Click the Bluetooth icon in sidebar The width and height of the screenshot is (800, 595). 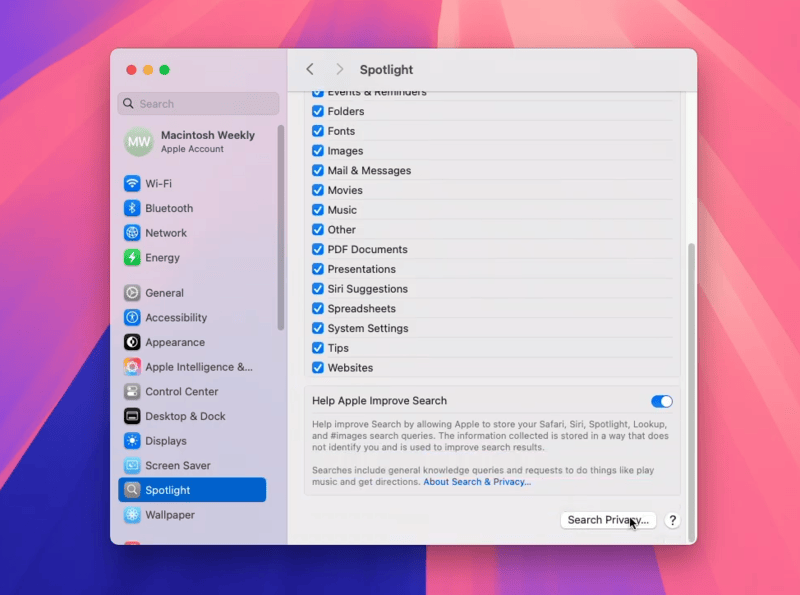click(x=132, y=208)
